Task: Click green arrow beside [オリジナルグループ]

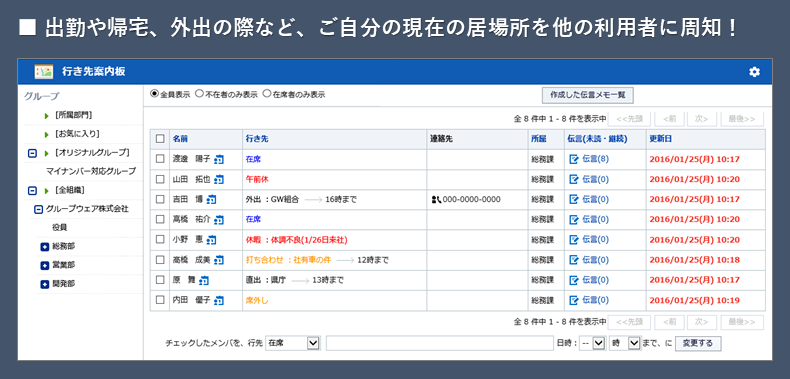Action: [47, 153]
